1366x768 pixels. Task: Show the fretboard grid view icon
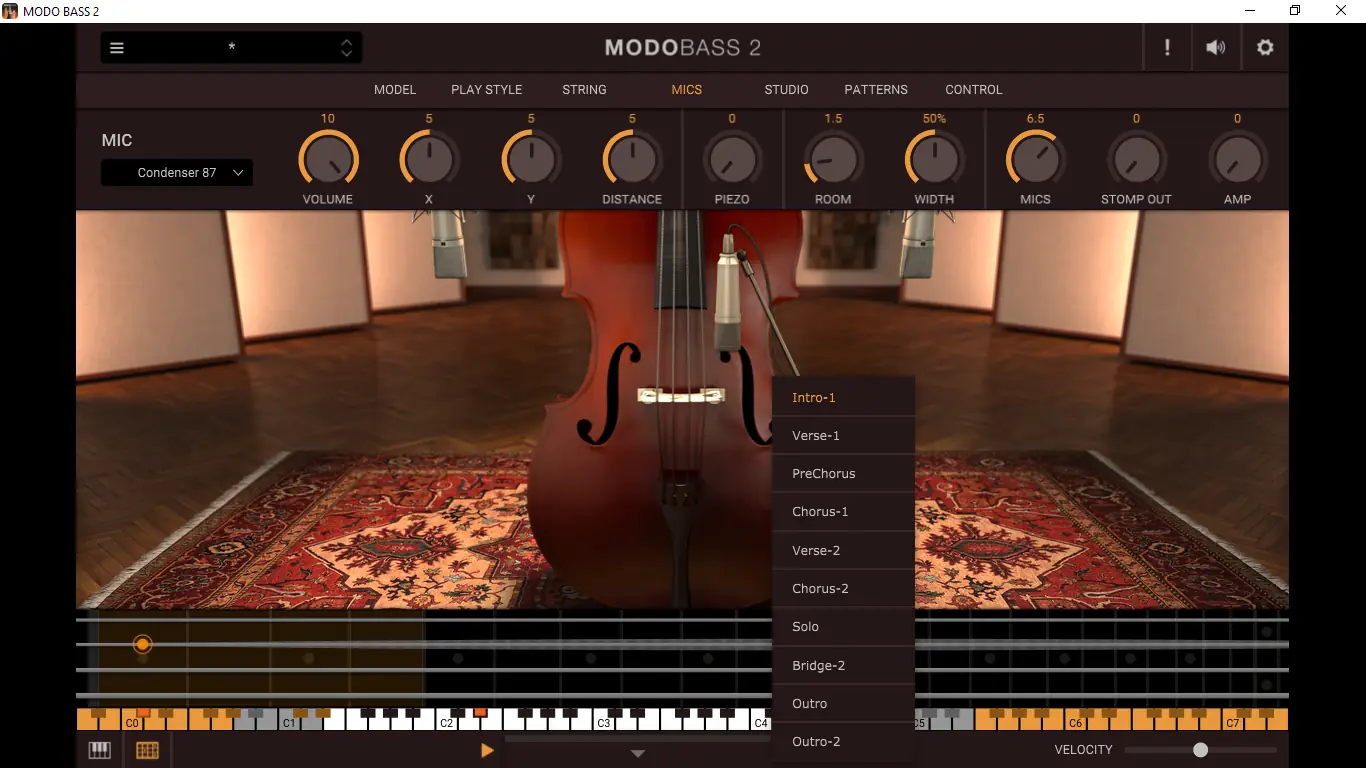[147, 750]
